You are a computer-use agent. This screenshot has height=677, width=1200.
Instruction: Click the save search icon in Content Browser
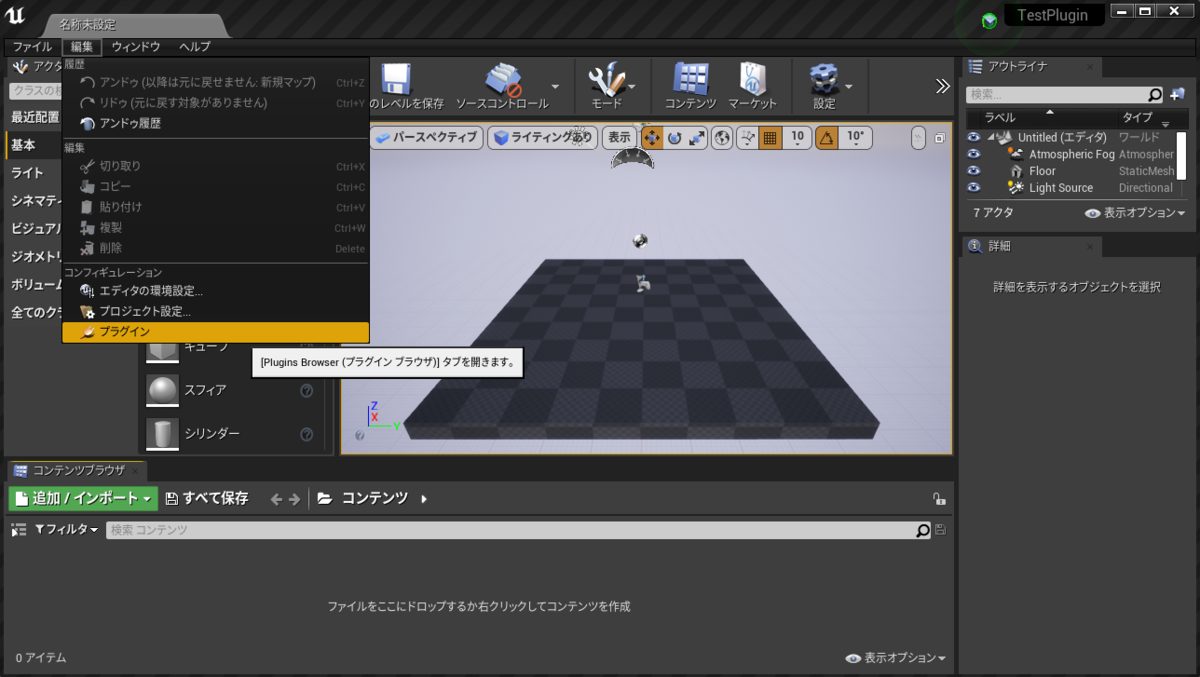pos(941,530)
